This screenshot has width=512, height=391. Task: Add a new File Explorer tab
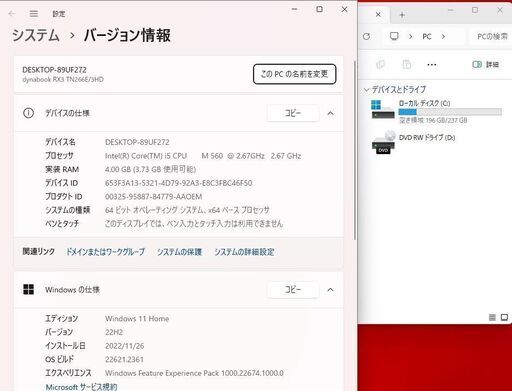[402, 15]
